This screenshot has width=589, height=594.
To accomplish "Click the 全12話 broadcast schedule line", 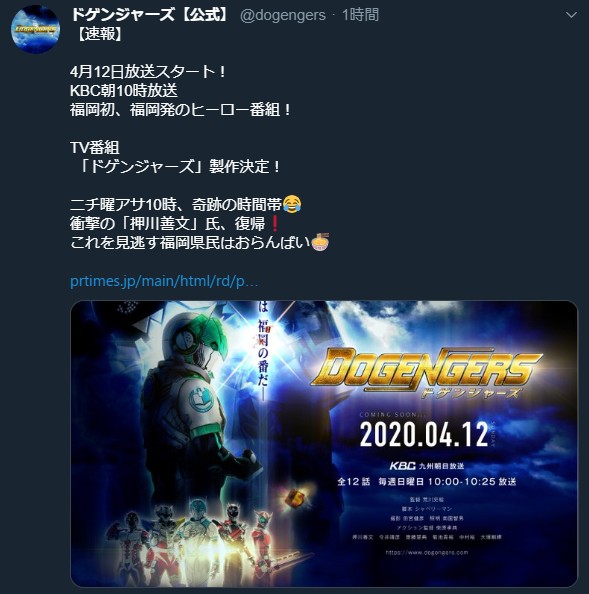I will click(427, 481).
